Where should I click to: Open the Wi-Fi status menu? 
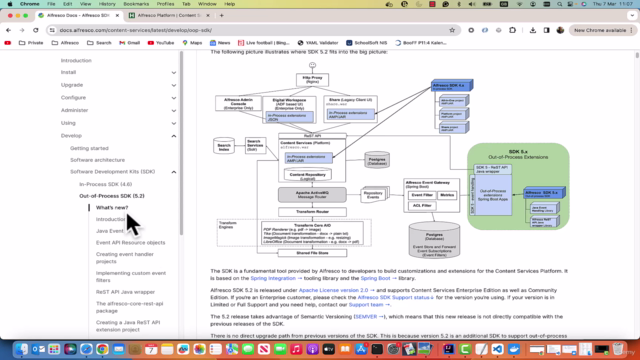(x=520, y=4)
